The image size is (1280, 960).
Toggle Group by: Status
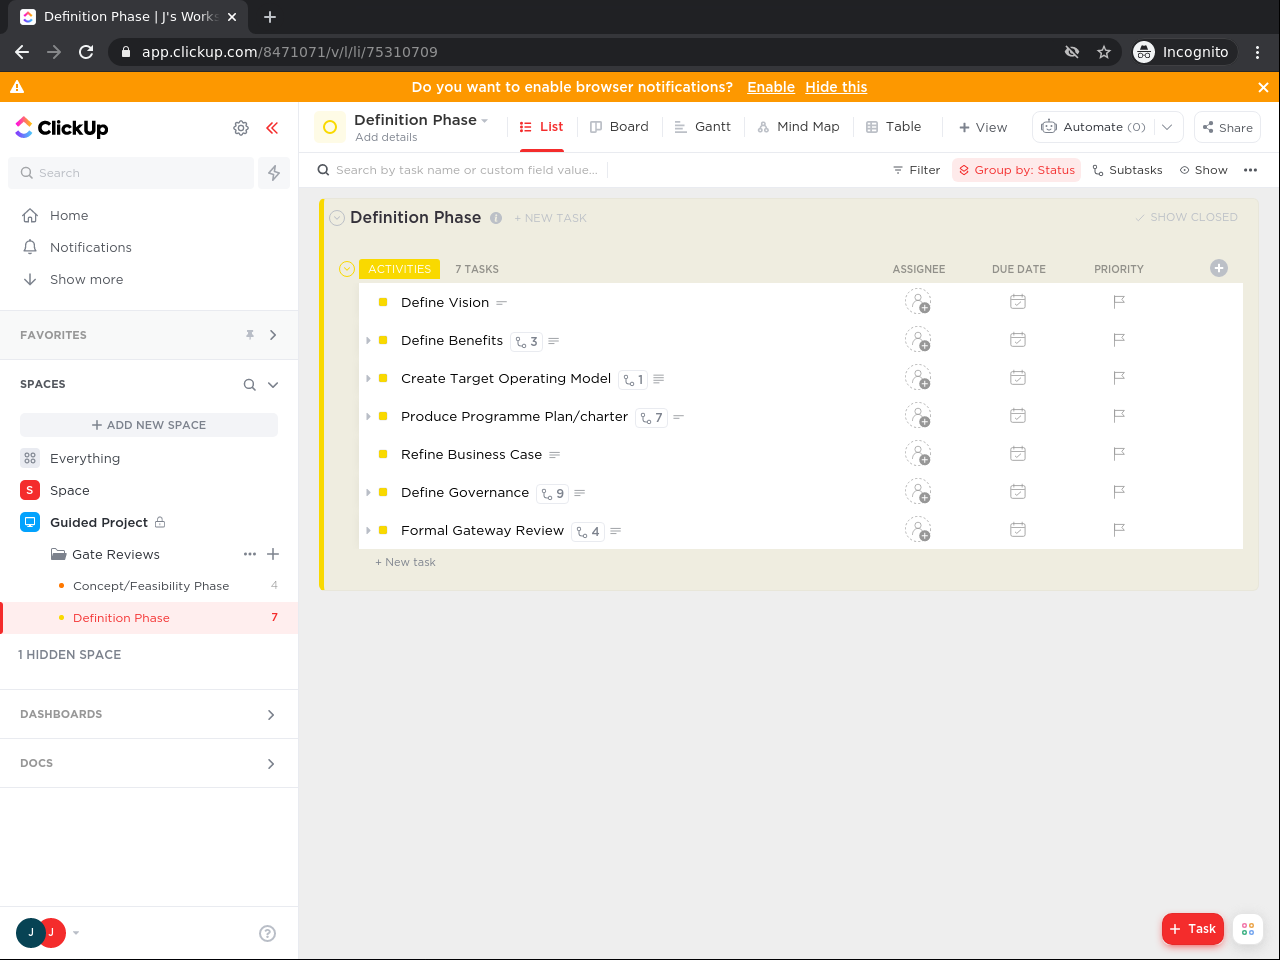pos(1016,170)
